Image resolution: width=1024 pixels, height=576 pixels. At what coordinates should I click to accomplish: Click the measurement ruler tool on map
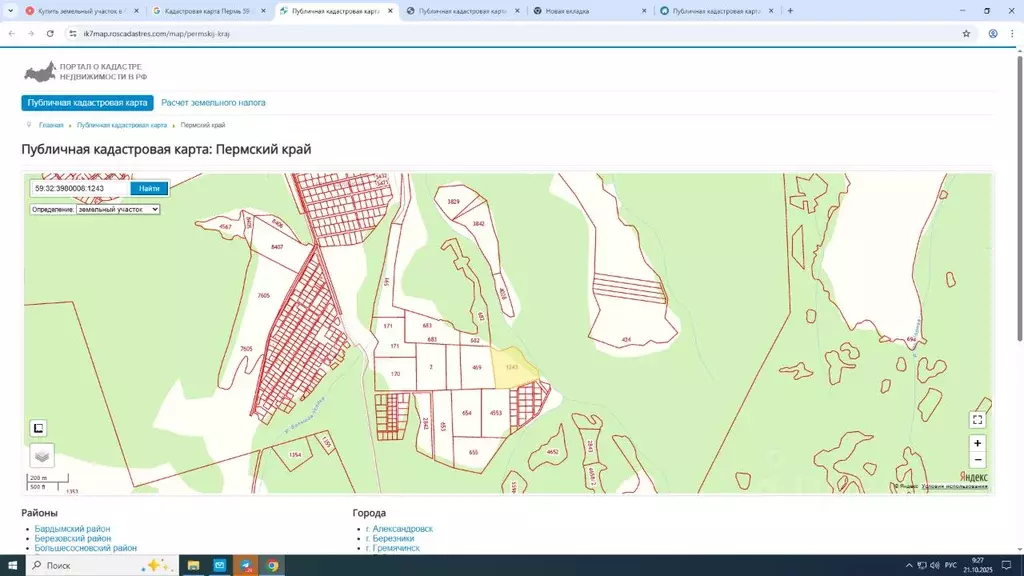[38, 428]
